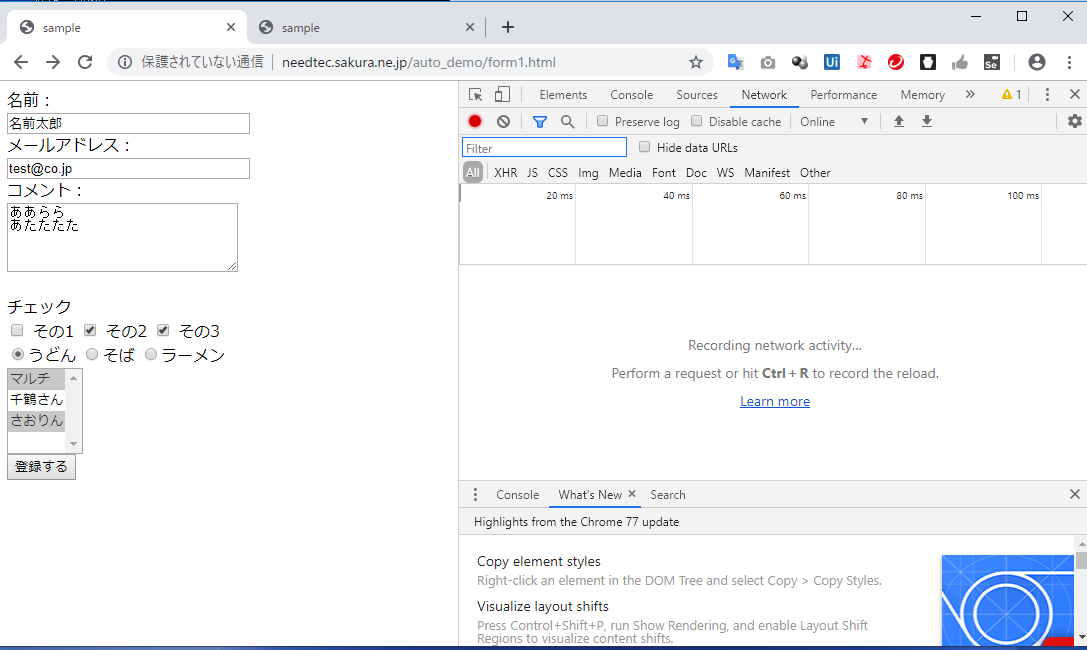Open the DevTools customize three-dot menu
Viewport: 1087px width, 650px height.
[x=1047, y=95]
